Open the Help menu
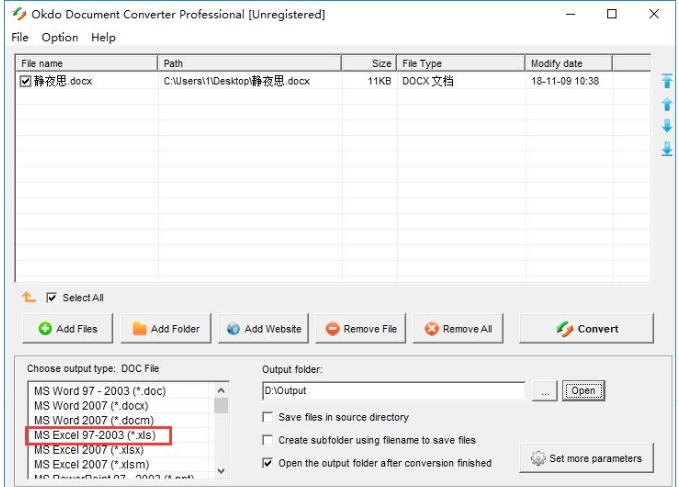The width and height of the screenshot is (679, 487). tap(103, 37)
